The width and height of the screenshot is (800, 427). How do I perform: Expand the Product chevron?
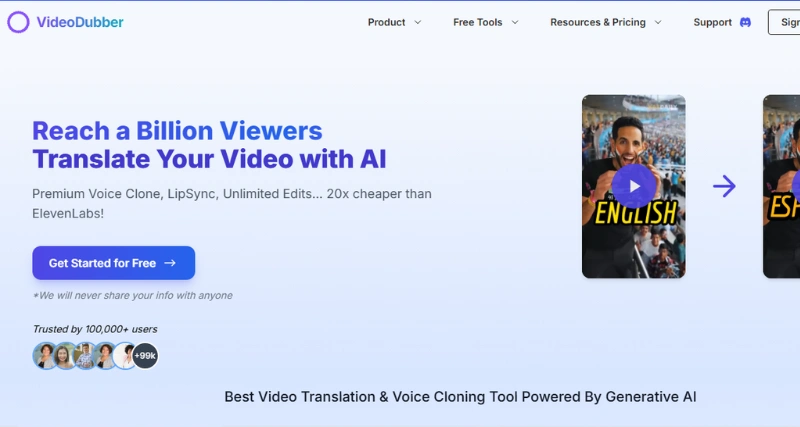click(x=417, y=22)
